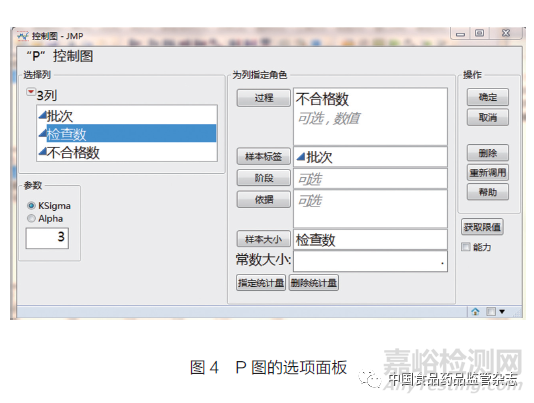Click the red triangle next to 3列
The width and height of the screenshot is (534, 403).
point(31,92)
